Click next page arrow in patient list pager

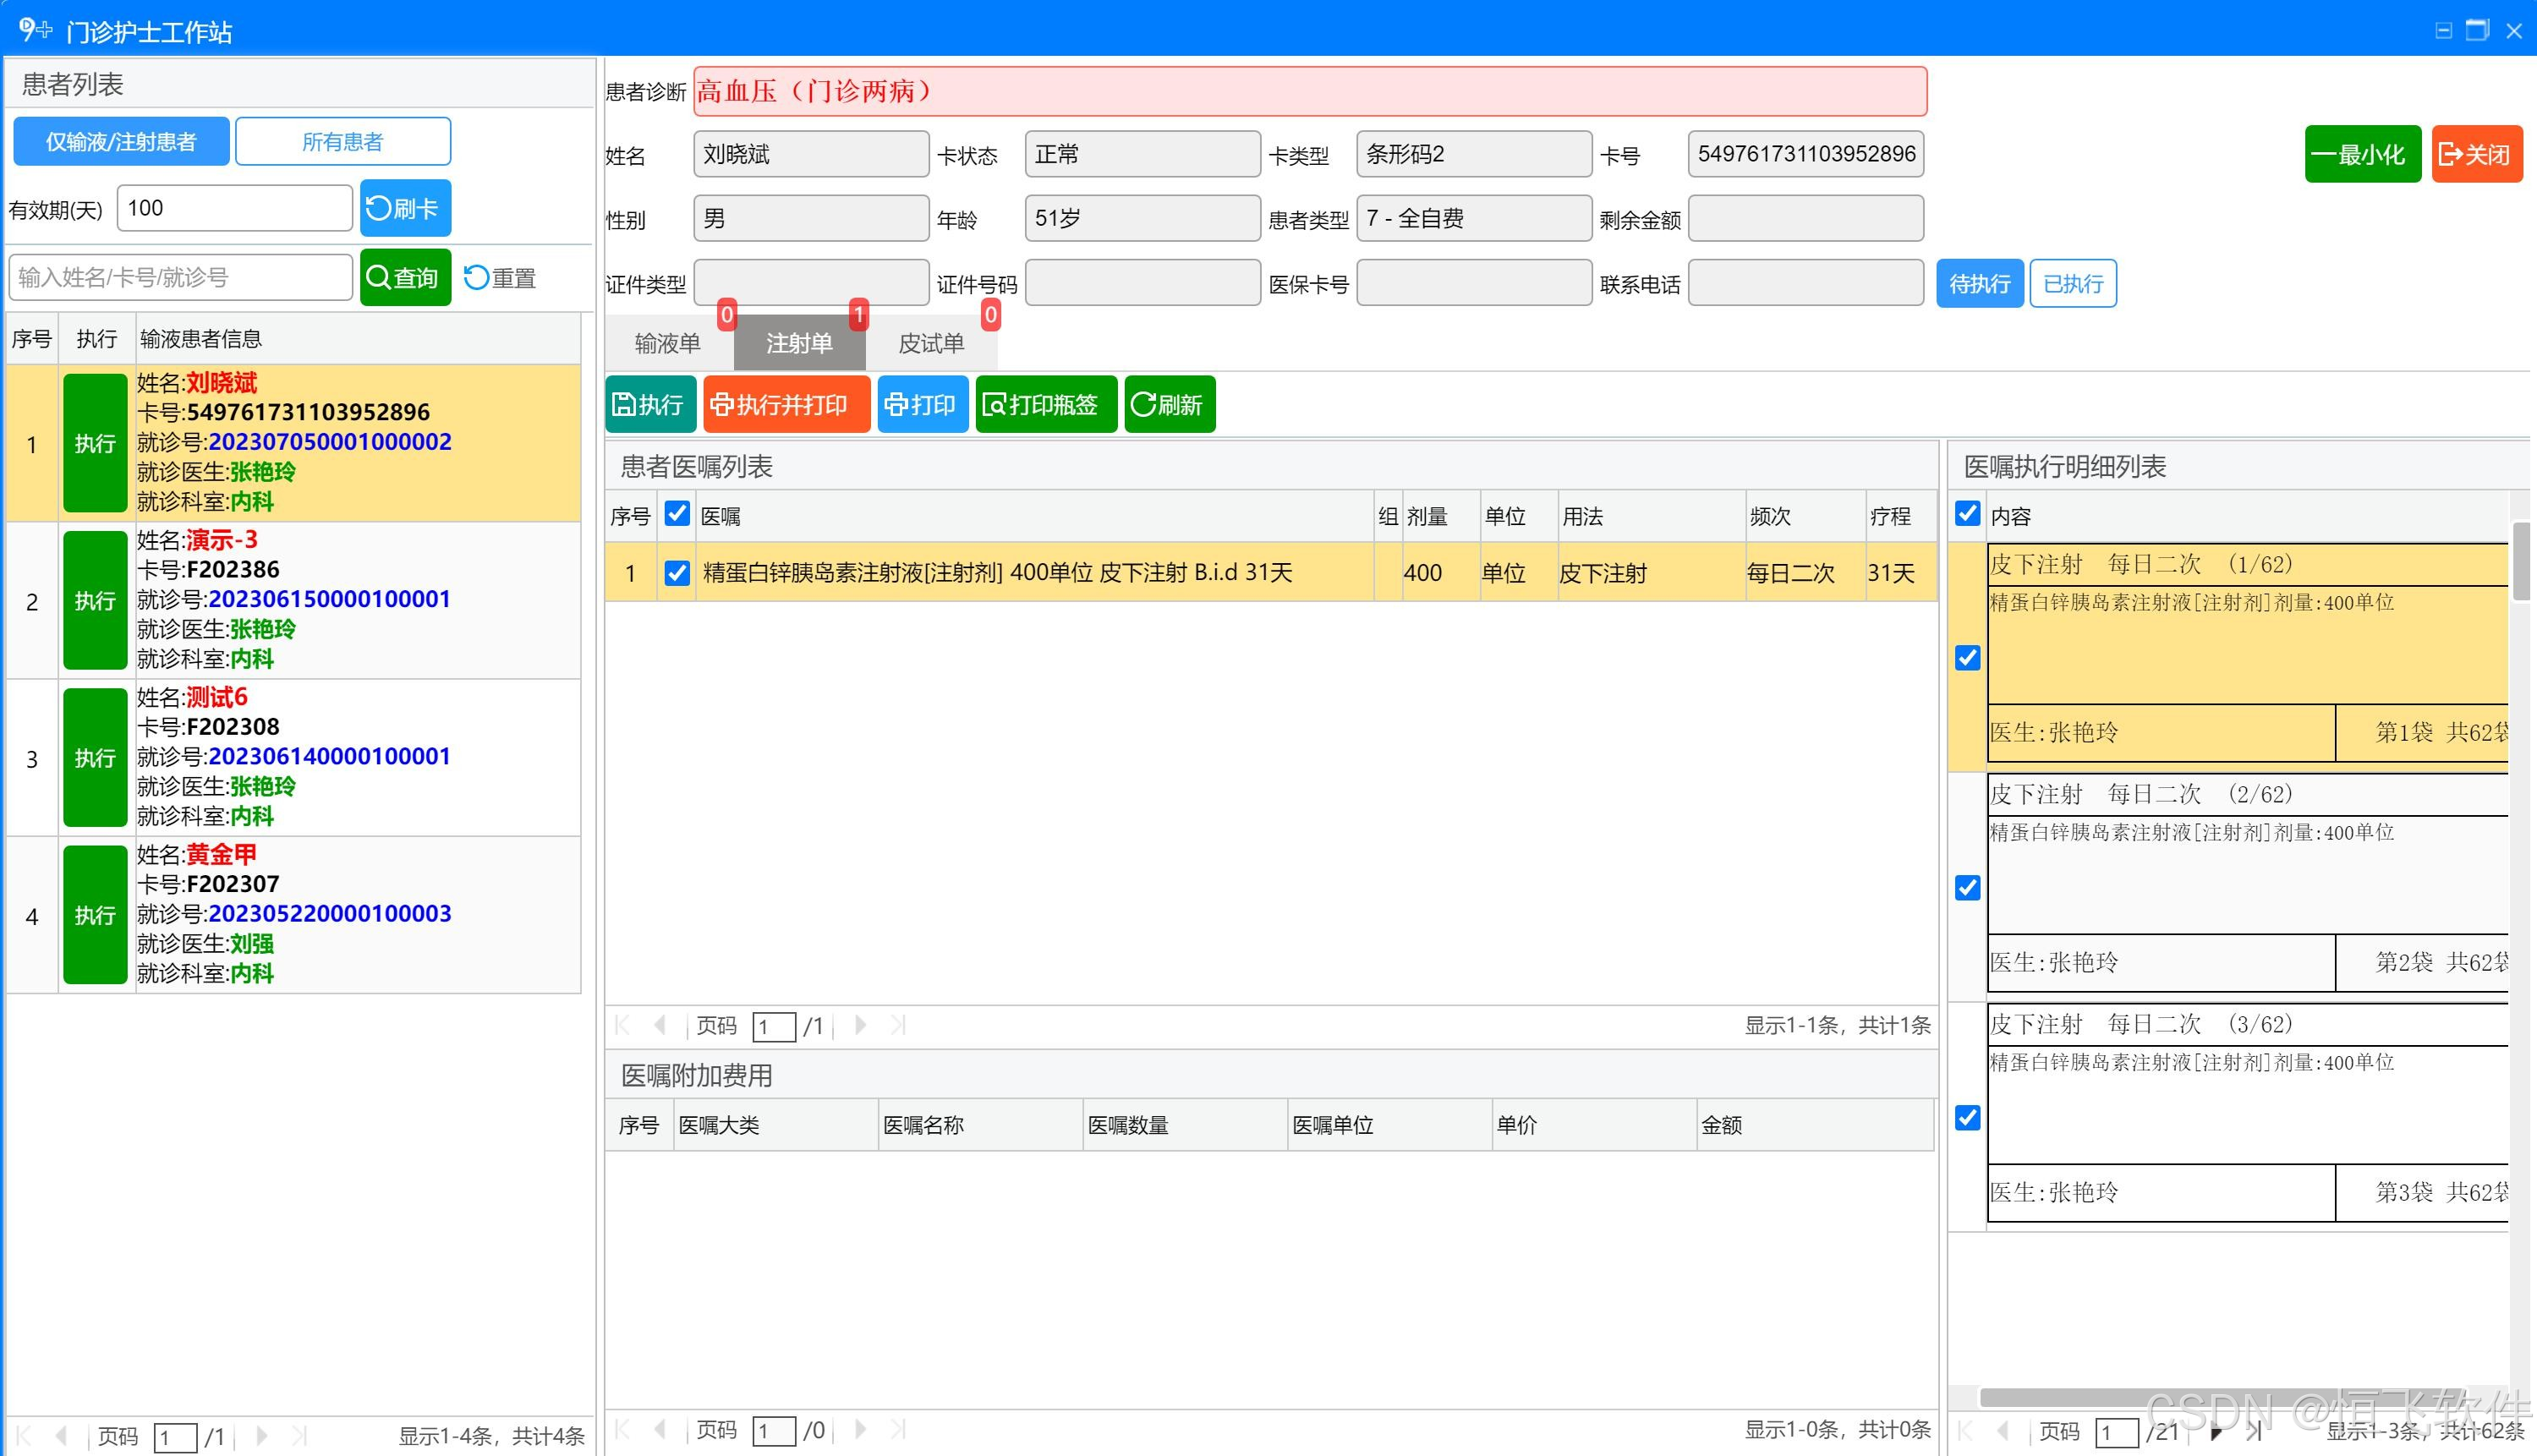[262, 1436]
